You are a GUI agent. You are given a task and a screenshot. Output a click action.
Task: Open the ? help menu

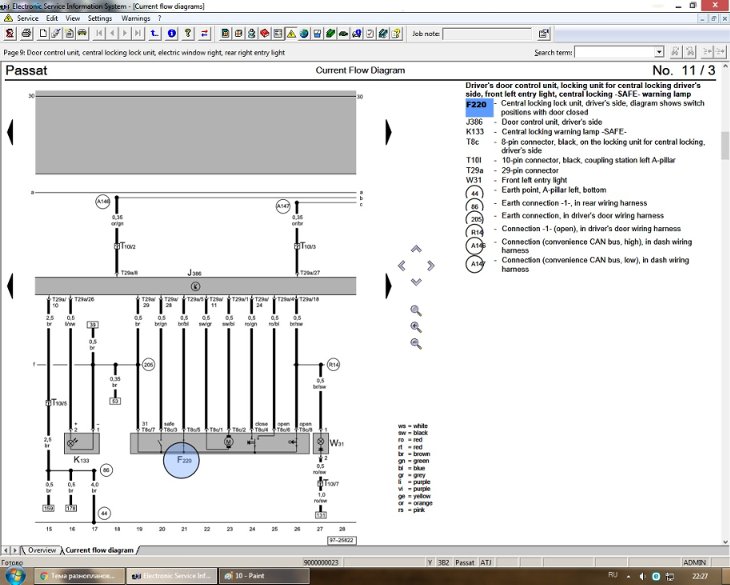click(160, 18)
